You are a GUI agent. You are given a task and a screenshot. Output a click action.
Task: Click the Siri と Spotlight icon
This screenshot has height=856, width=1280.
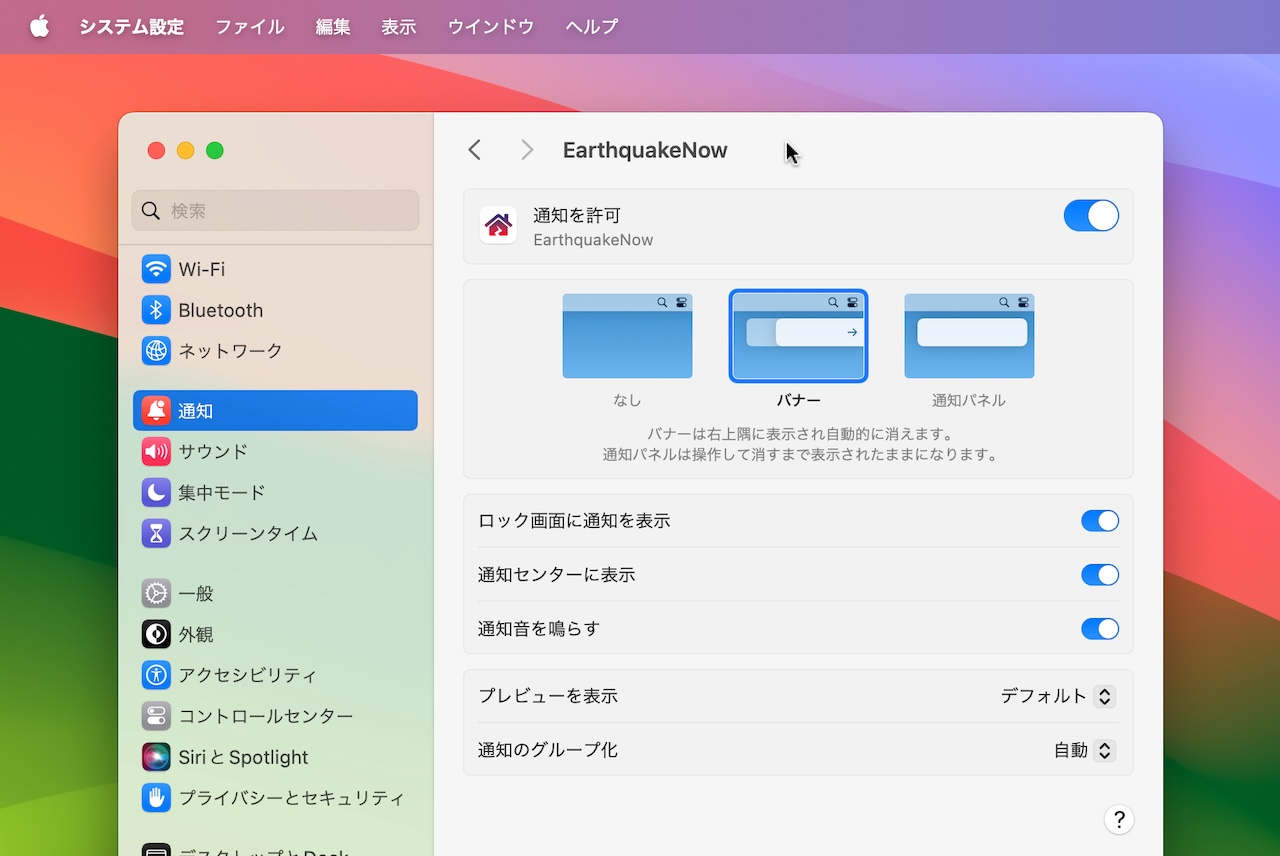[x=156, y=757]
